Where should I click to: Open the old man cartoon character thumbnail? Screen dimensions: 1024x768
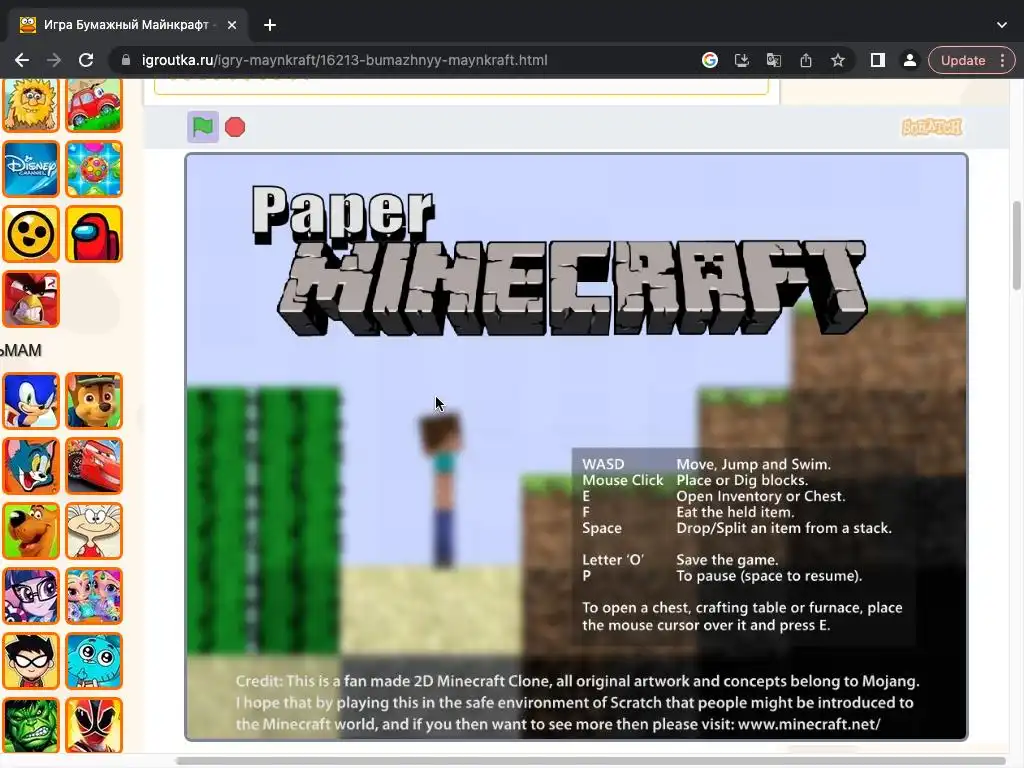pos(94,531)
